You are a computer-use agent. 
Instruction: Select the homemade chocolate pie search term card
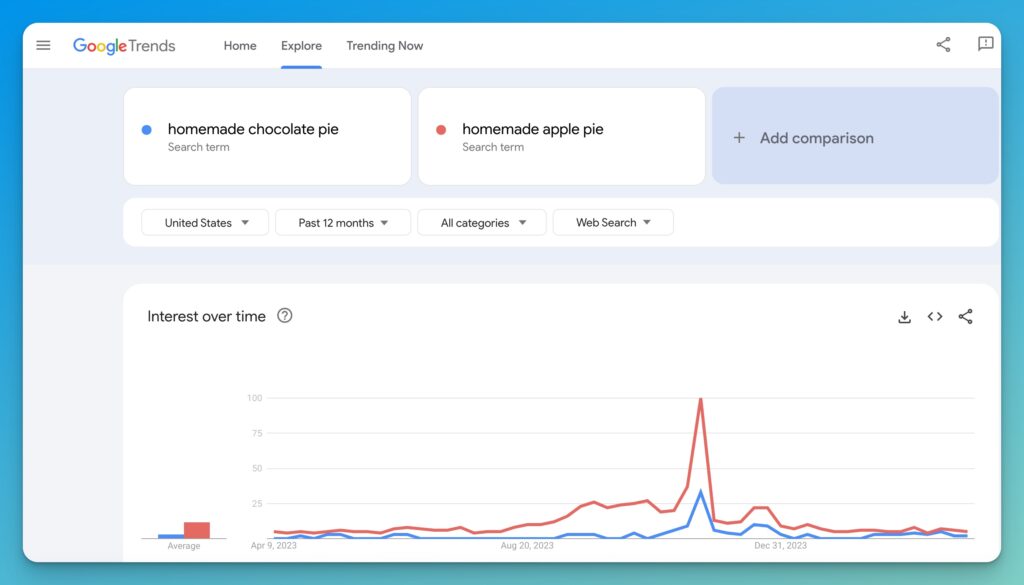(x=267, y=136)
